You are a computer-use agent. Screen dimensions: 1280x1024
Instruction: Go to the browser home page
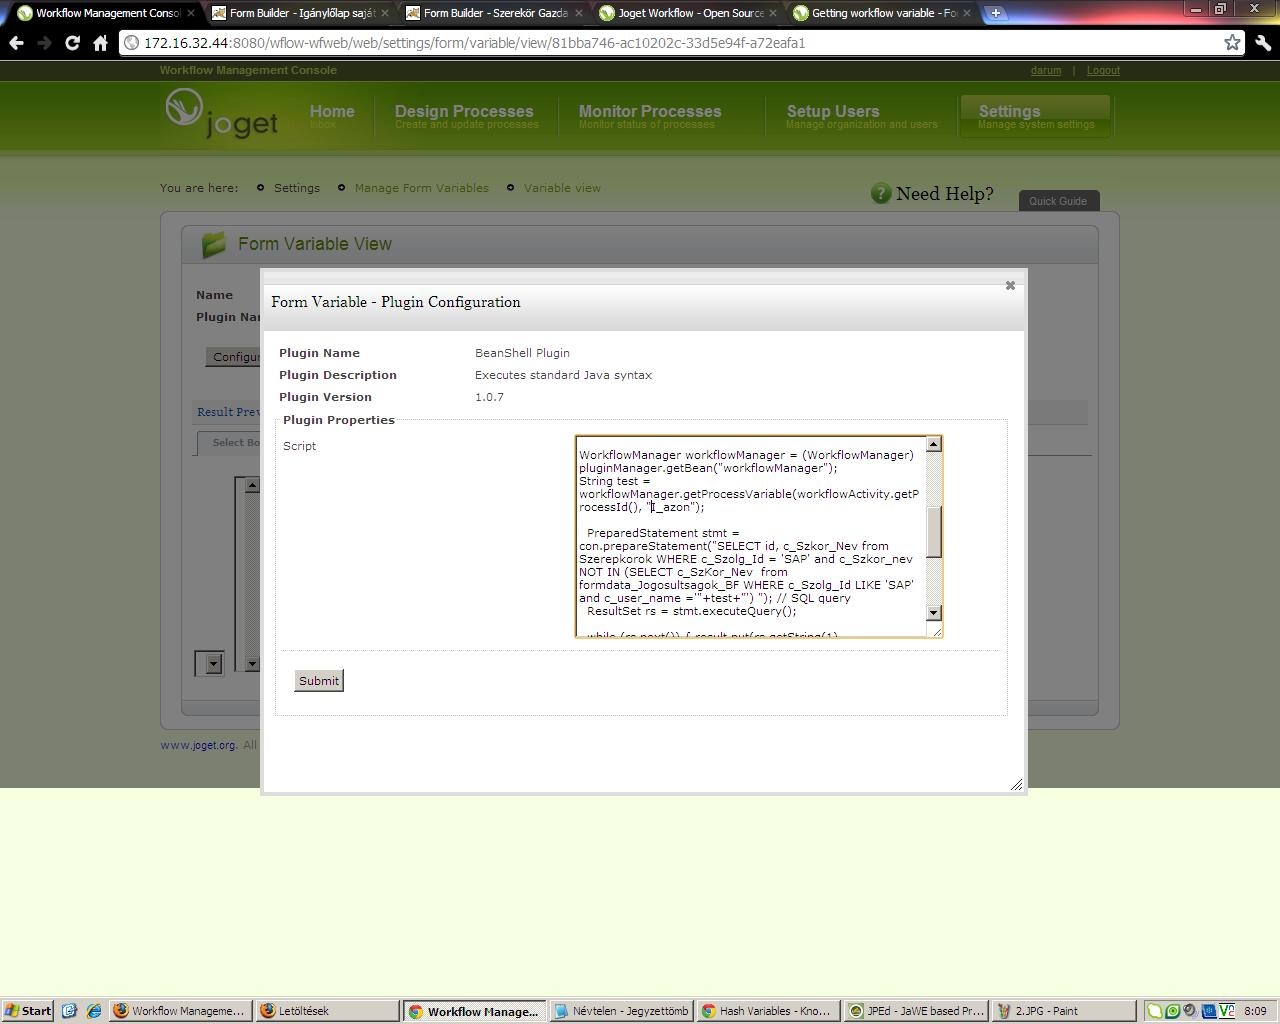click(100, 43)
